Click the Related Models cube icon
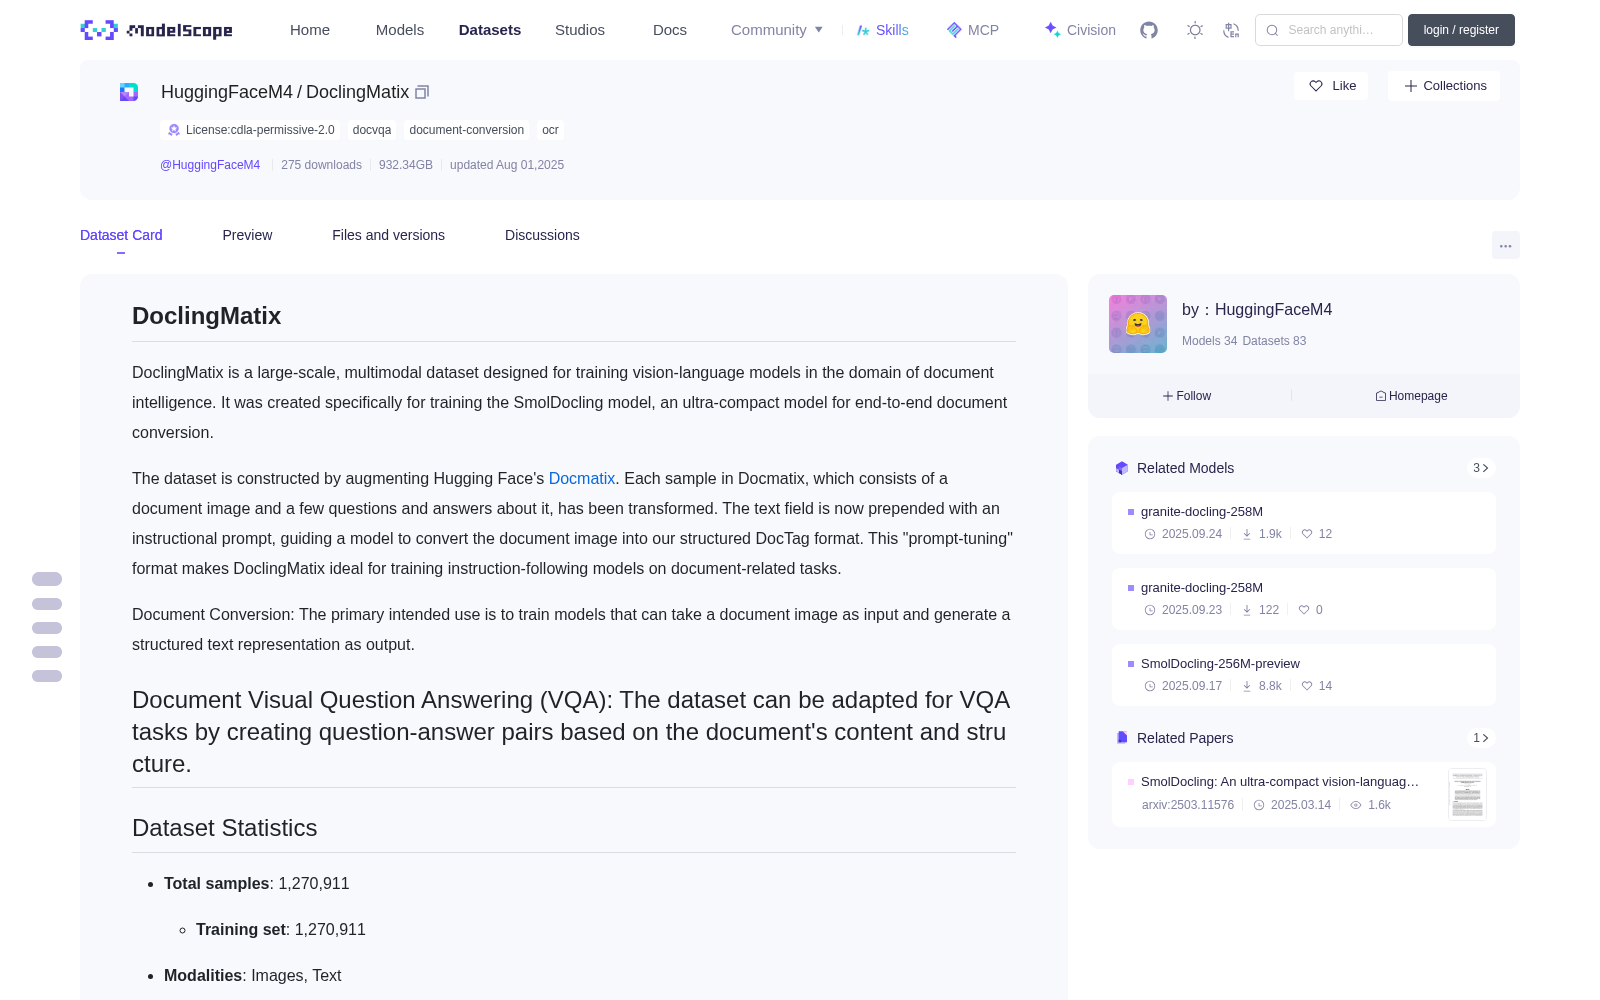Viewport: 1600px width, 1000px height. [x=1122, y=468]
